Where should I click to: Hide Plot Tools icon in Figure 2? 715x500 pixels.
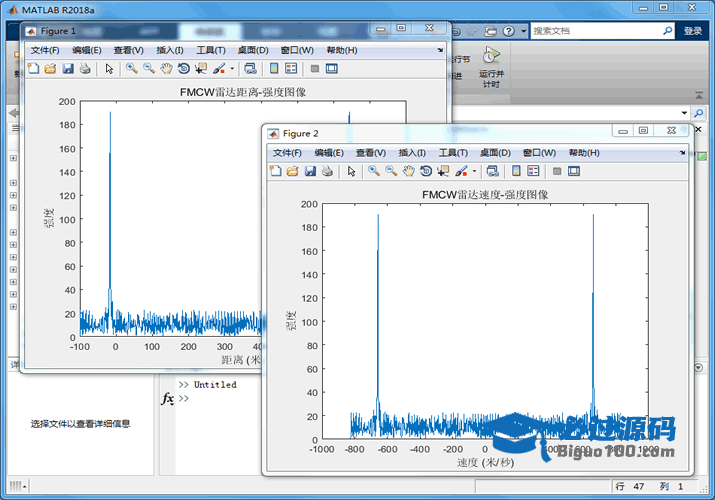click(x=557, y=171)
